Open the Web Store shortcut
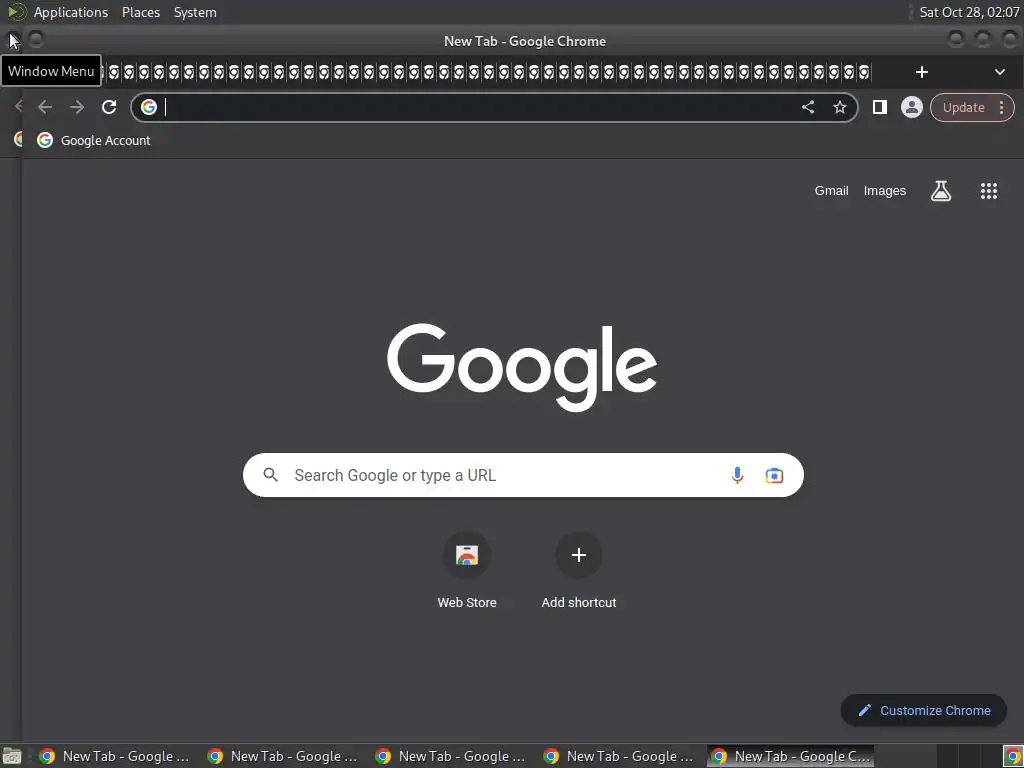Screen dimensions: 1024x768 pyautogui.click(x=466, y=571)
